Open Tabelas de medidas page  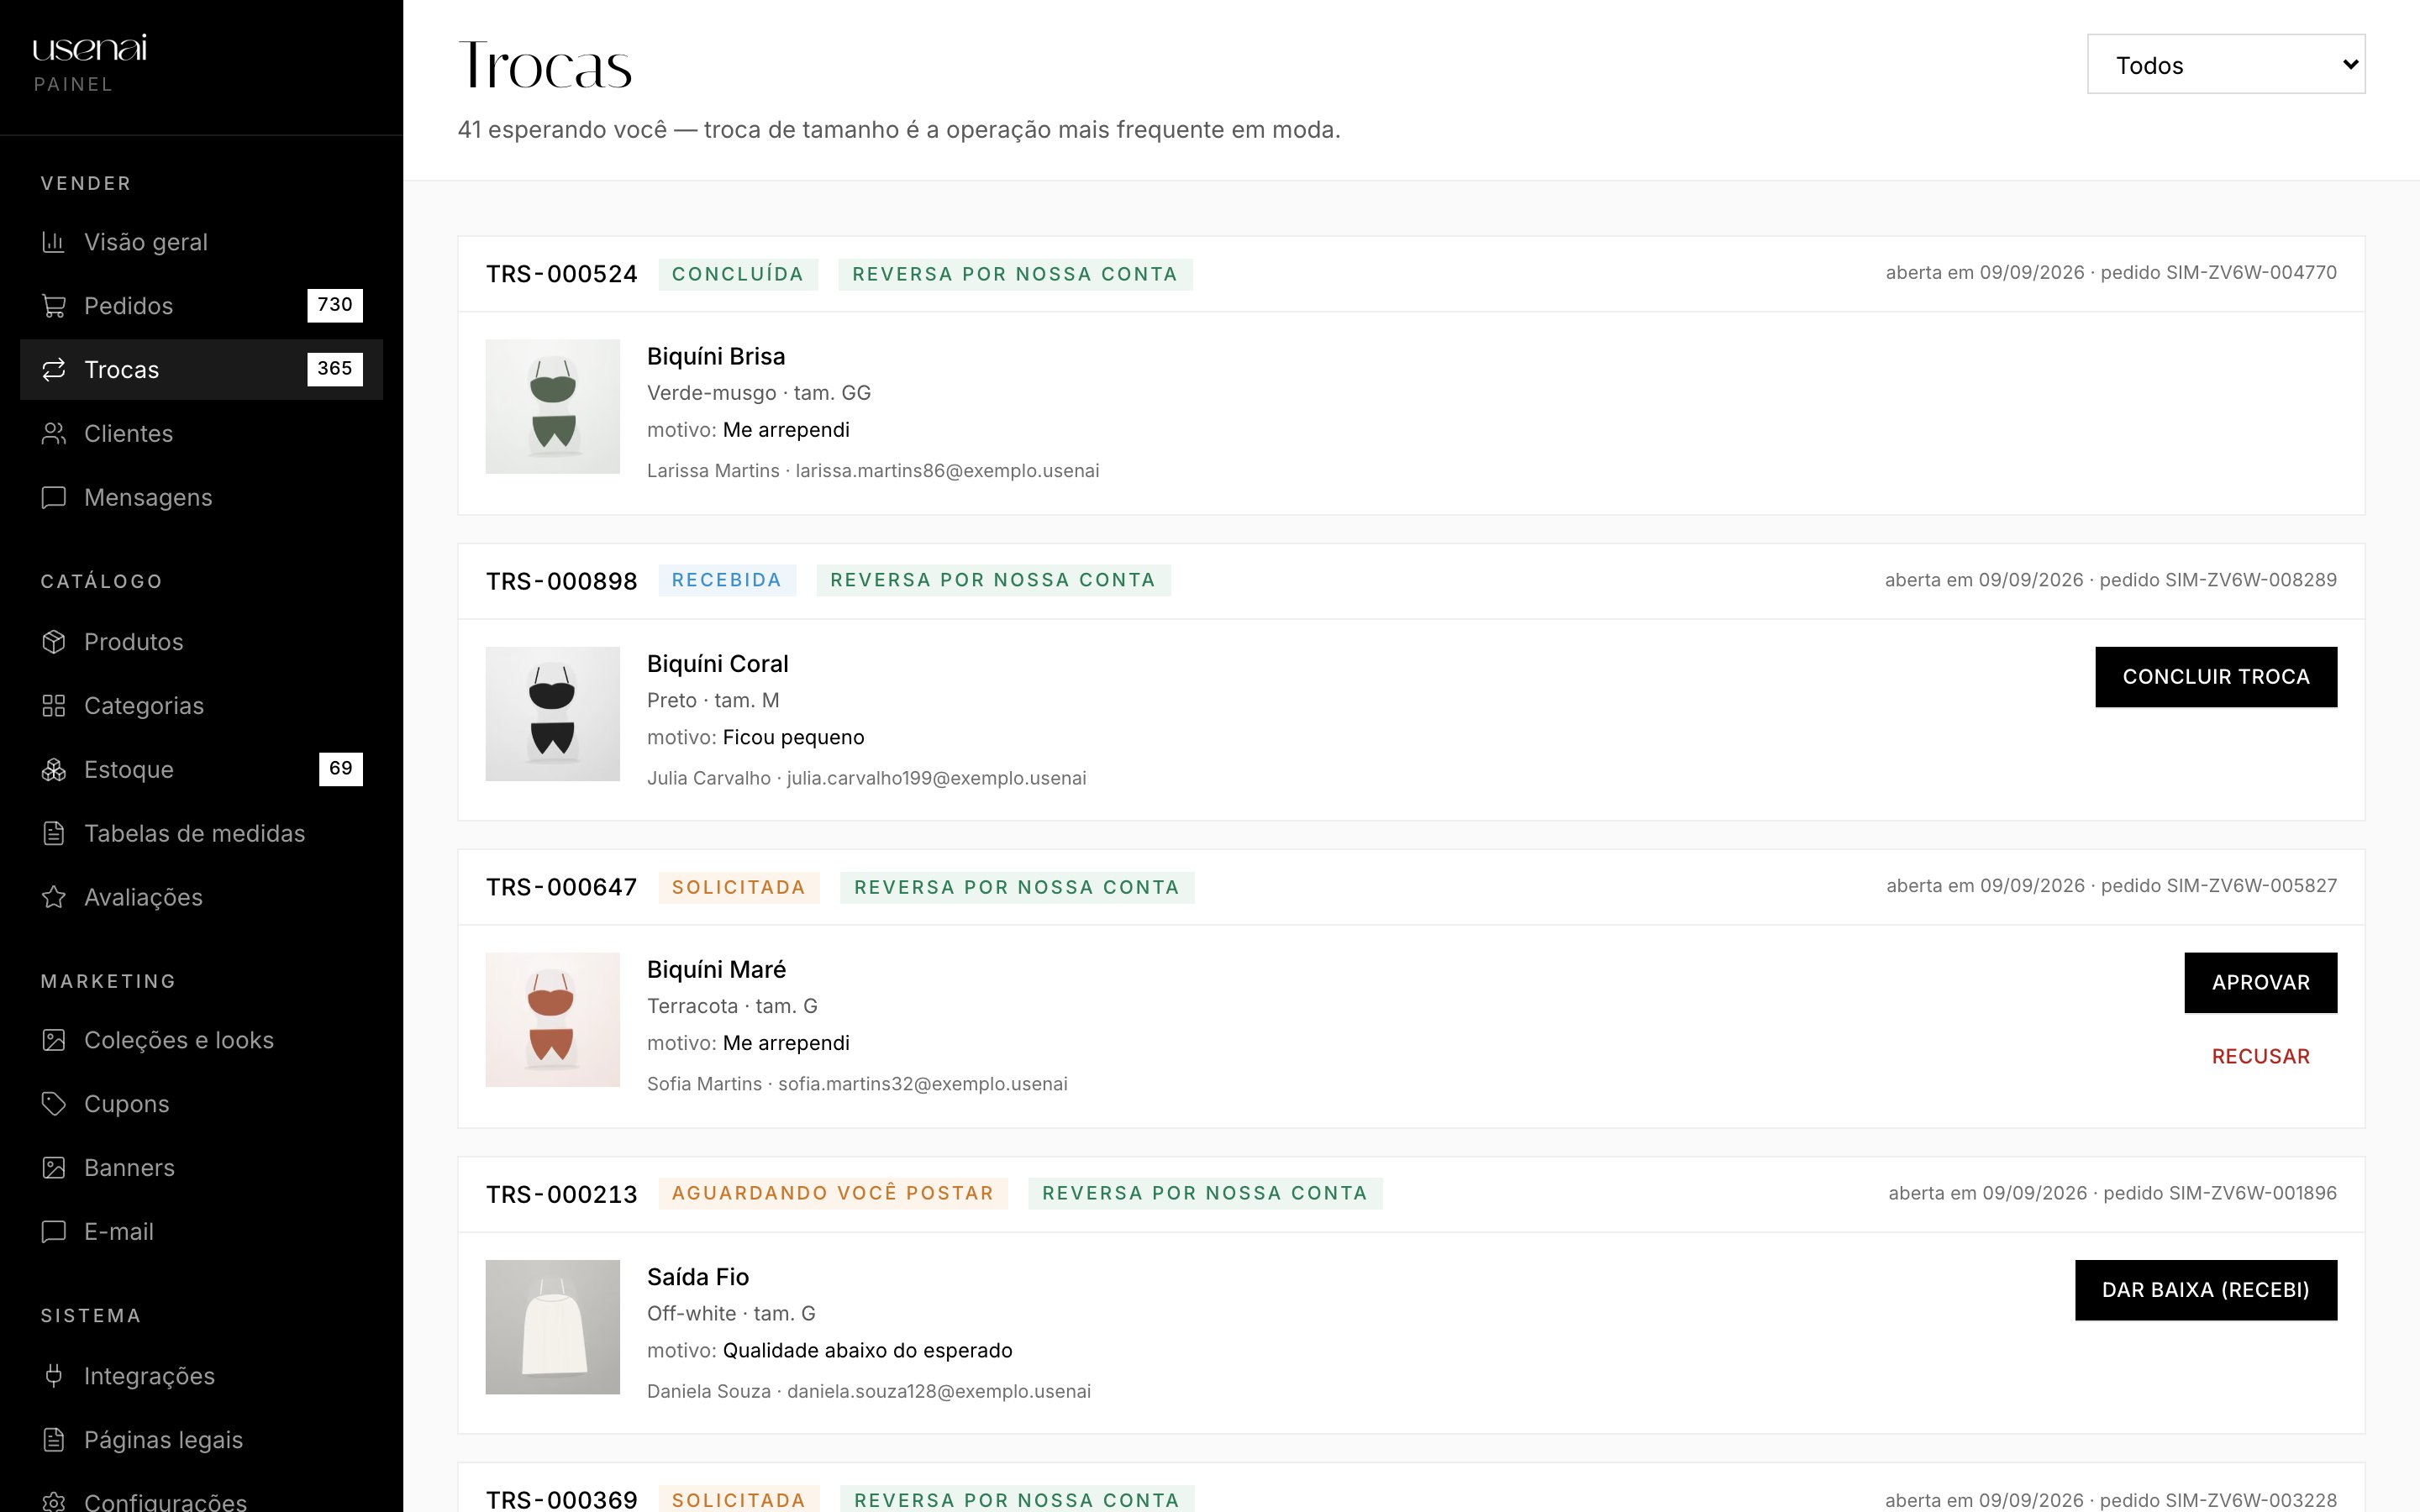[201, 834]
